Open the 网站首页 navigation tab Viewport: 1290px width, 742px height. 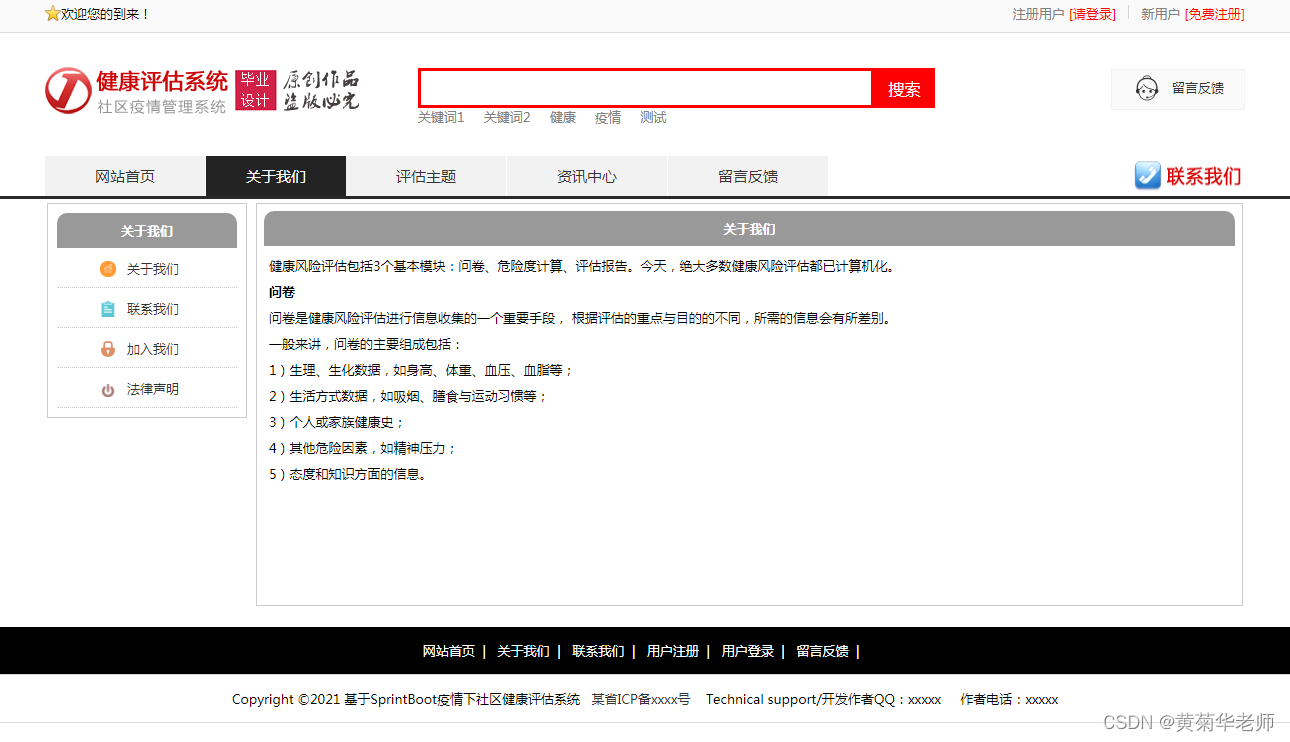click(125, 176)
